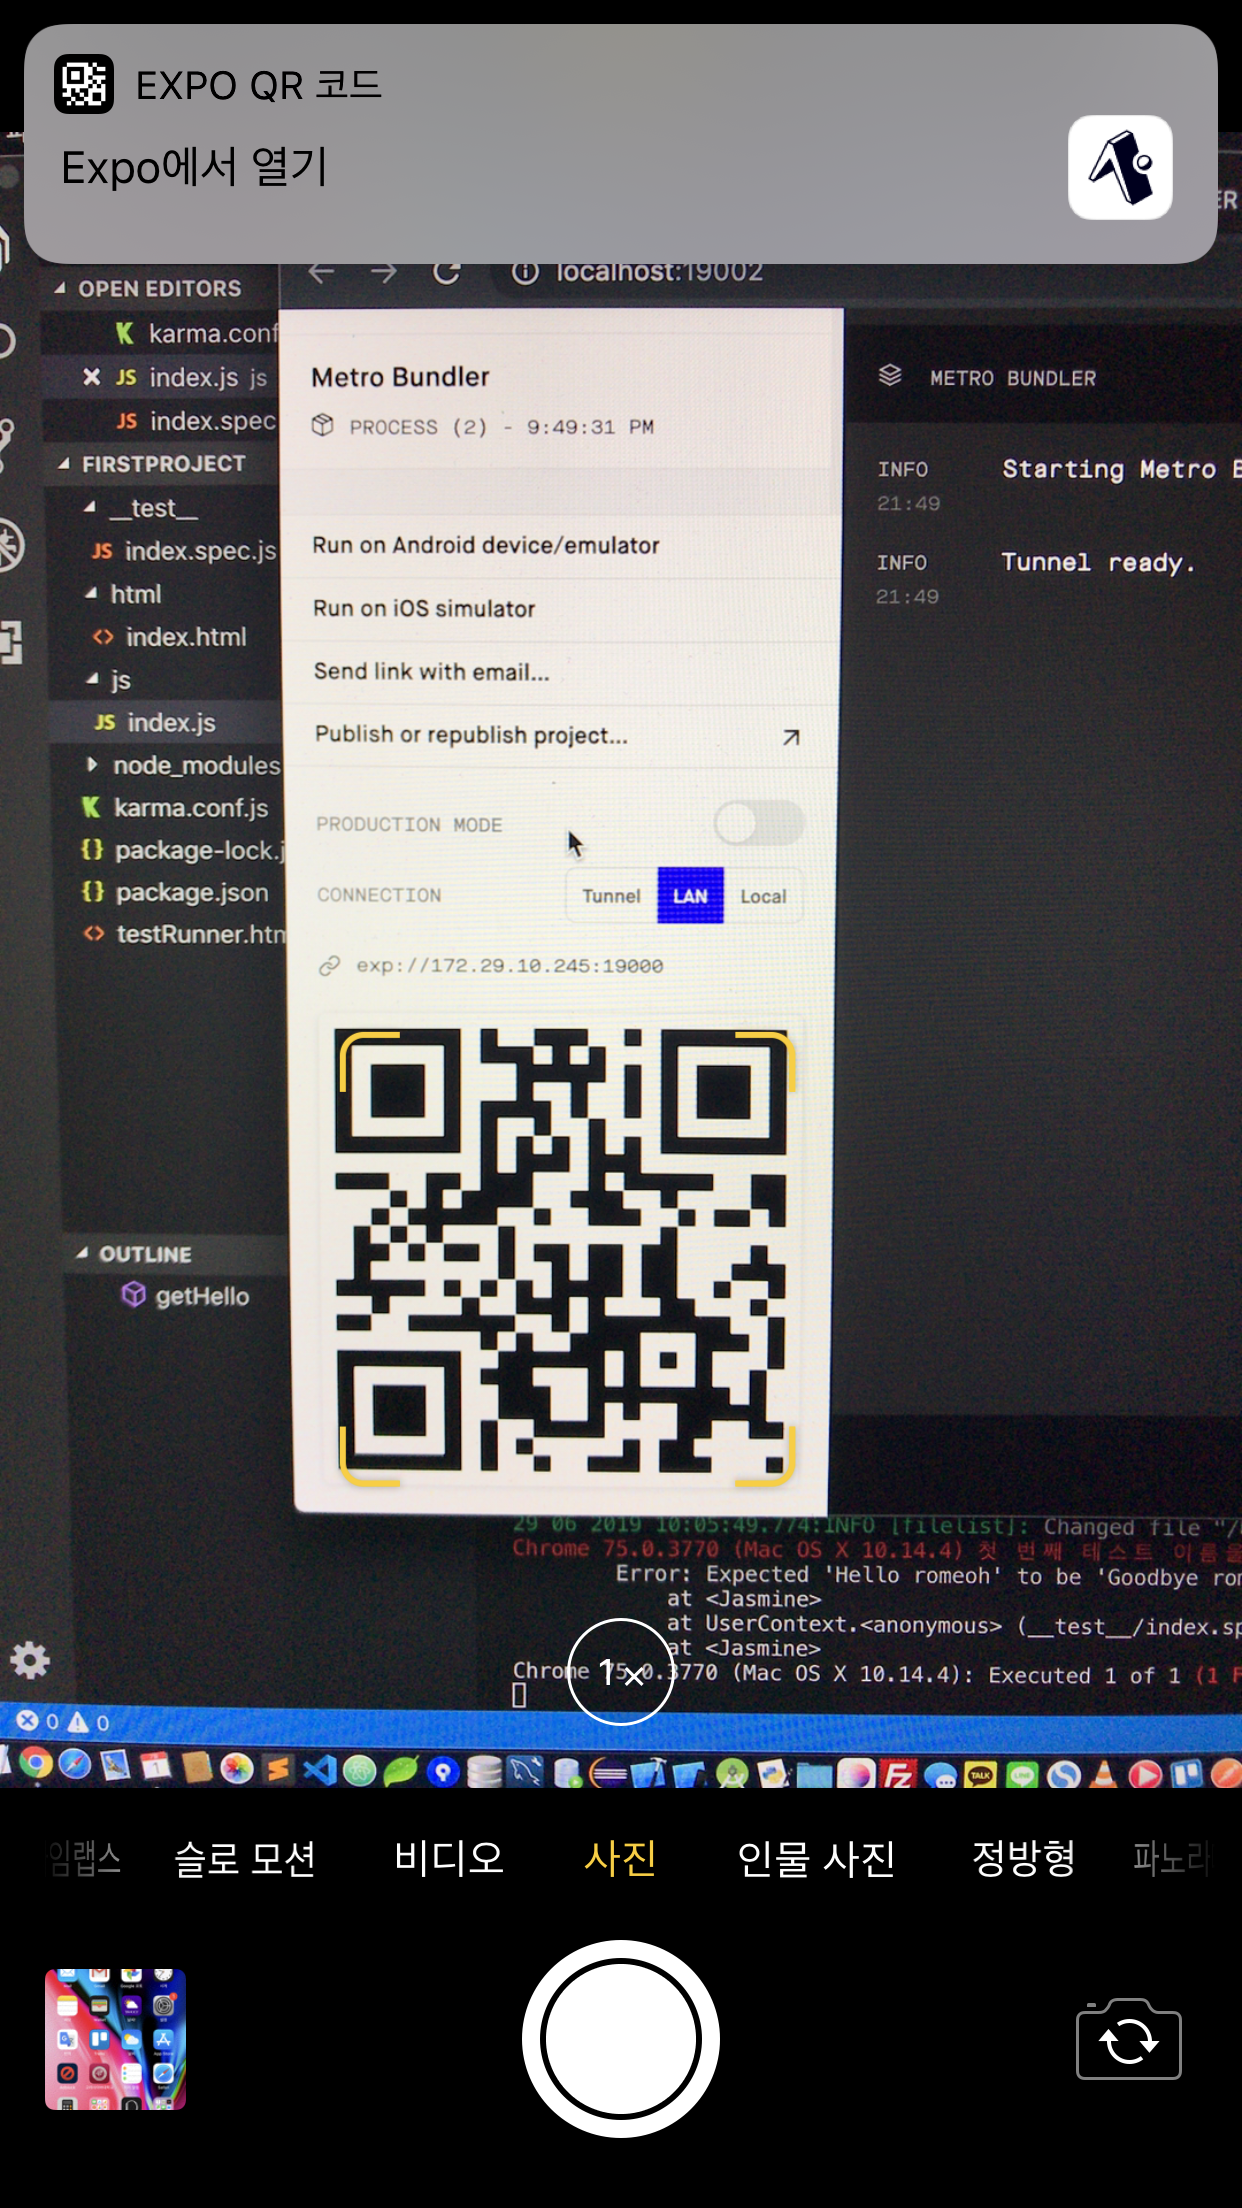Select the Tunnel connection option
Viewport: 1242px width, 2208px height.
611,896
